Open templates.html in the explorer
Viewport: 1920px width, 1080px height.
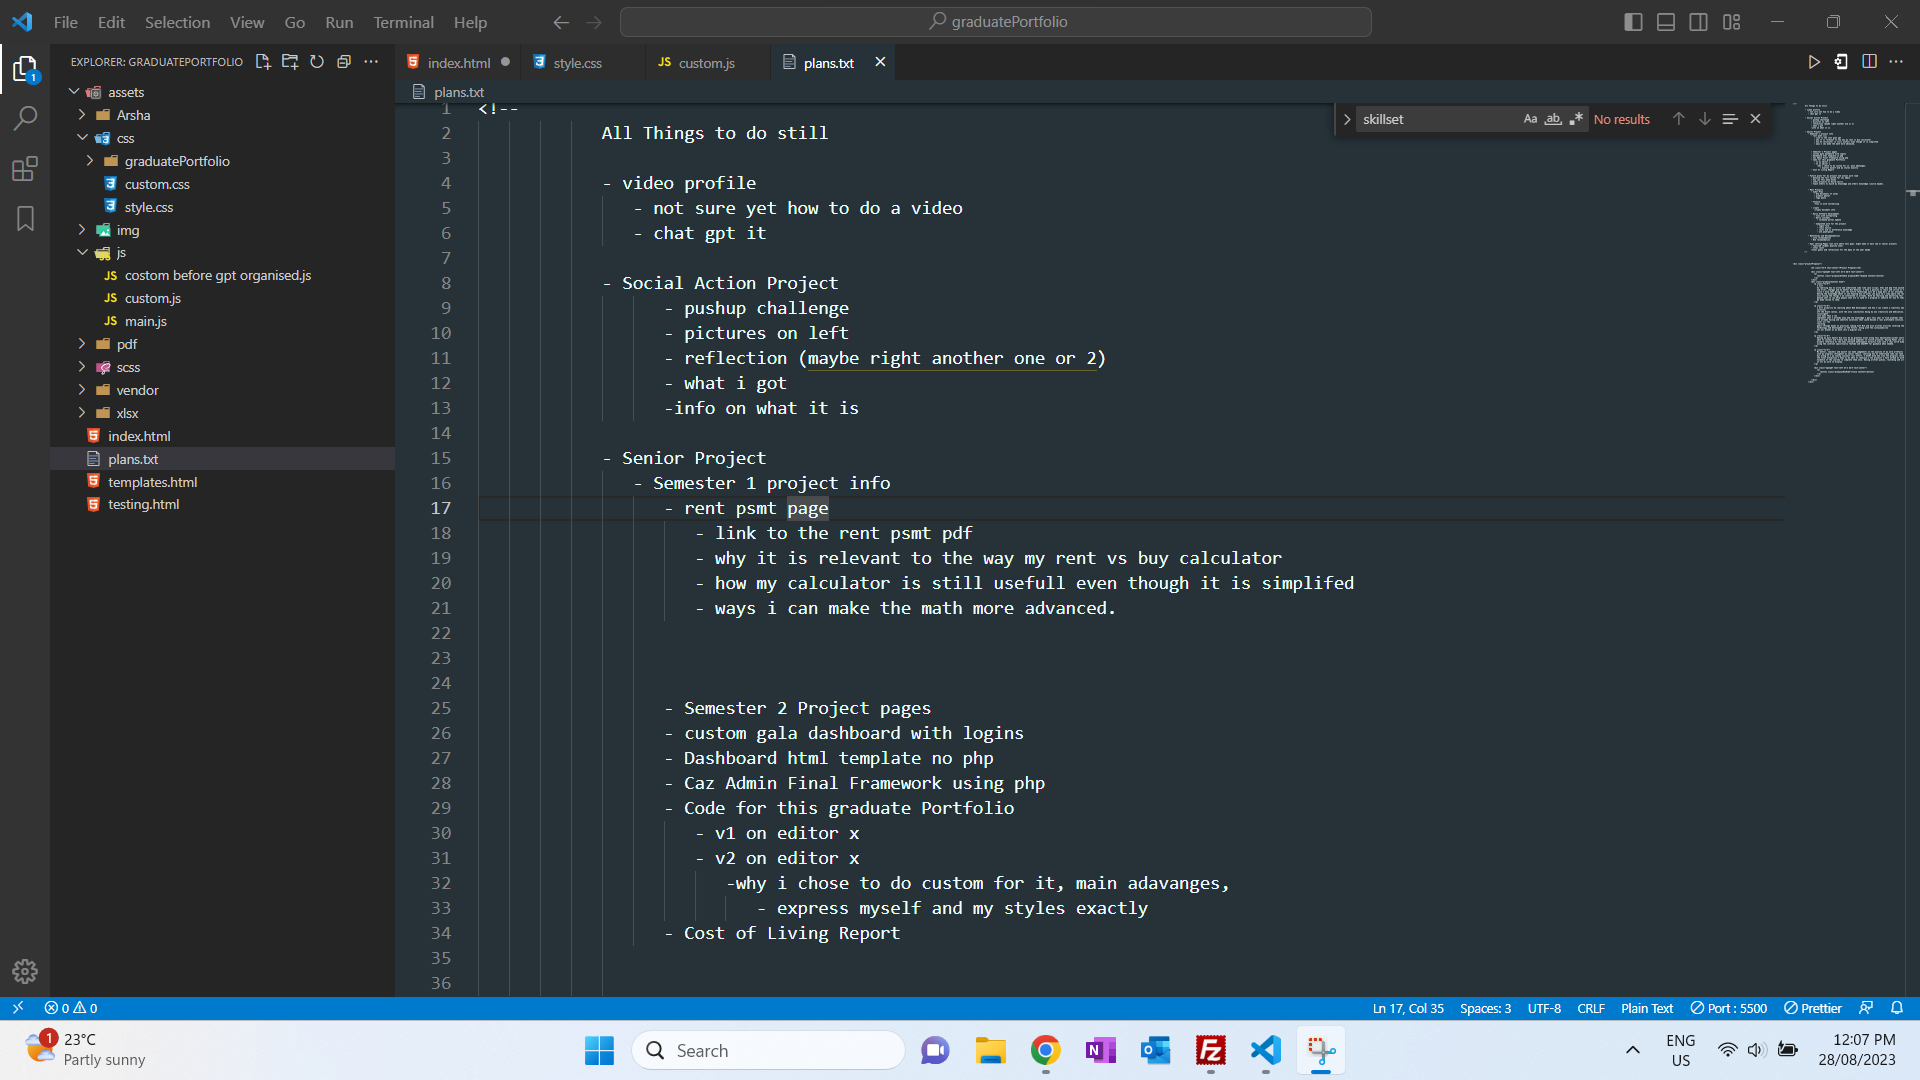tap(222, 482)
